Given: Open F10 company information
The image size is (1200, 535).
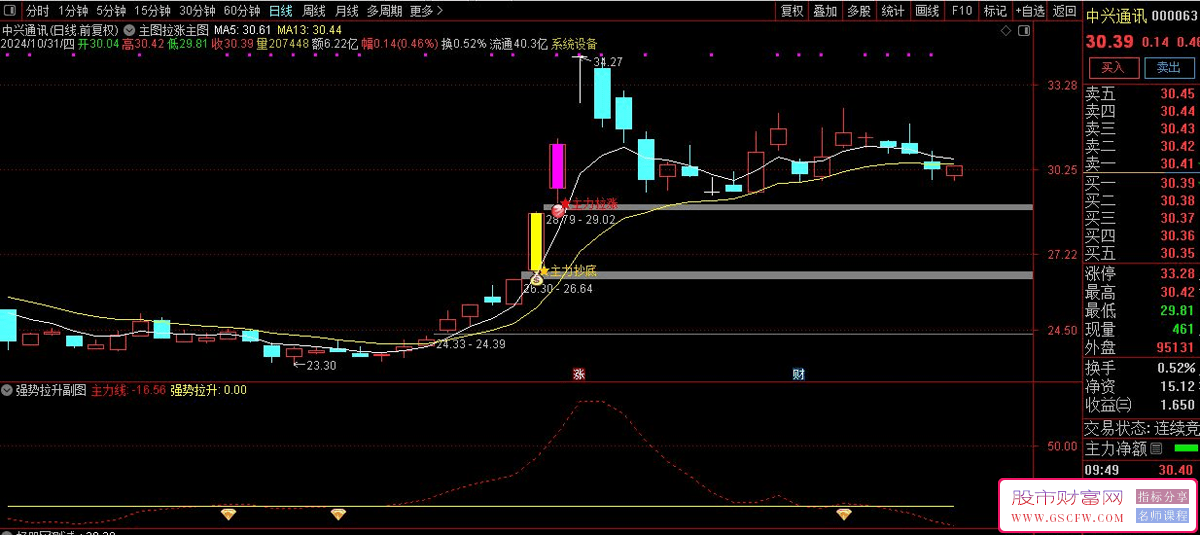Looking at the screenshot, I should tap(961, 11).
